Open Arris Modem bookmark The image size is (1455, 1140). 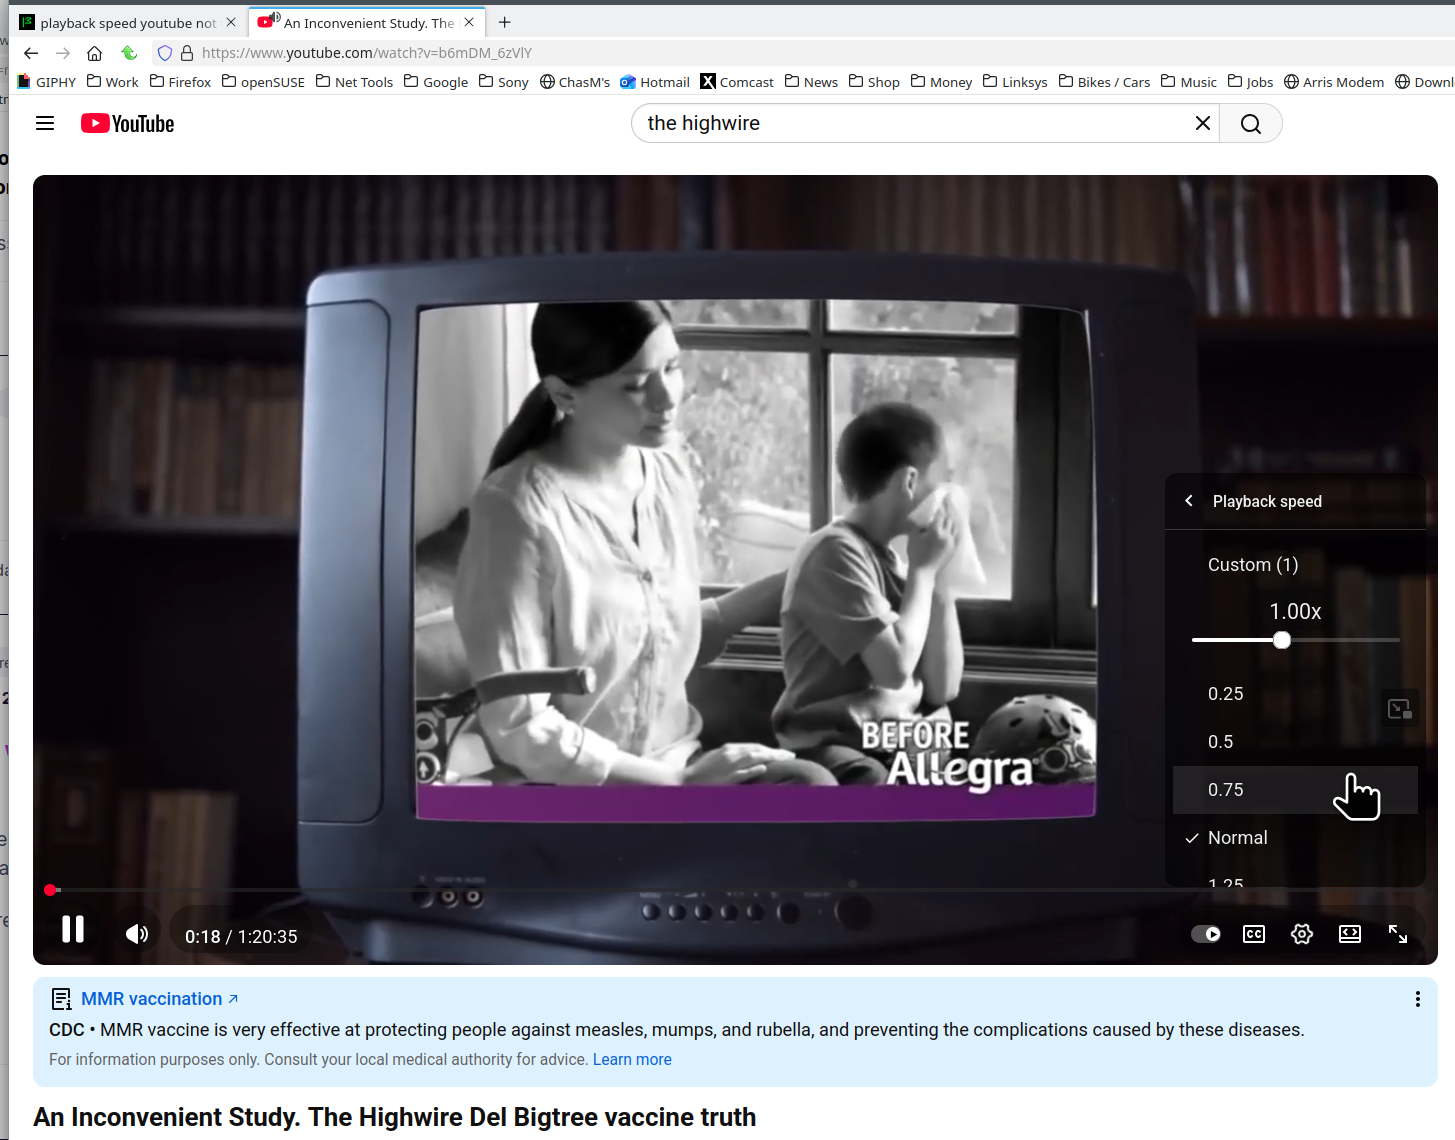pyautogui.click(x=1334, y=82)
